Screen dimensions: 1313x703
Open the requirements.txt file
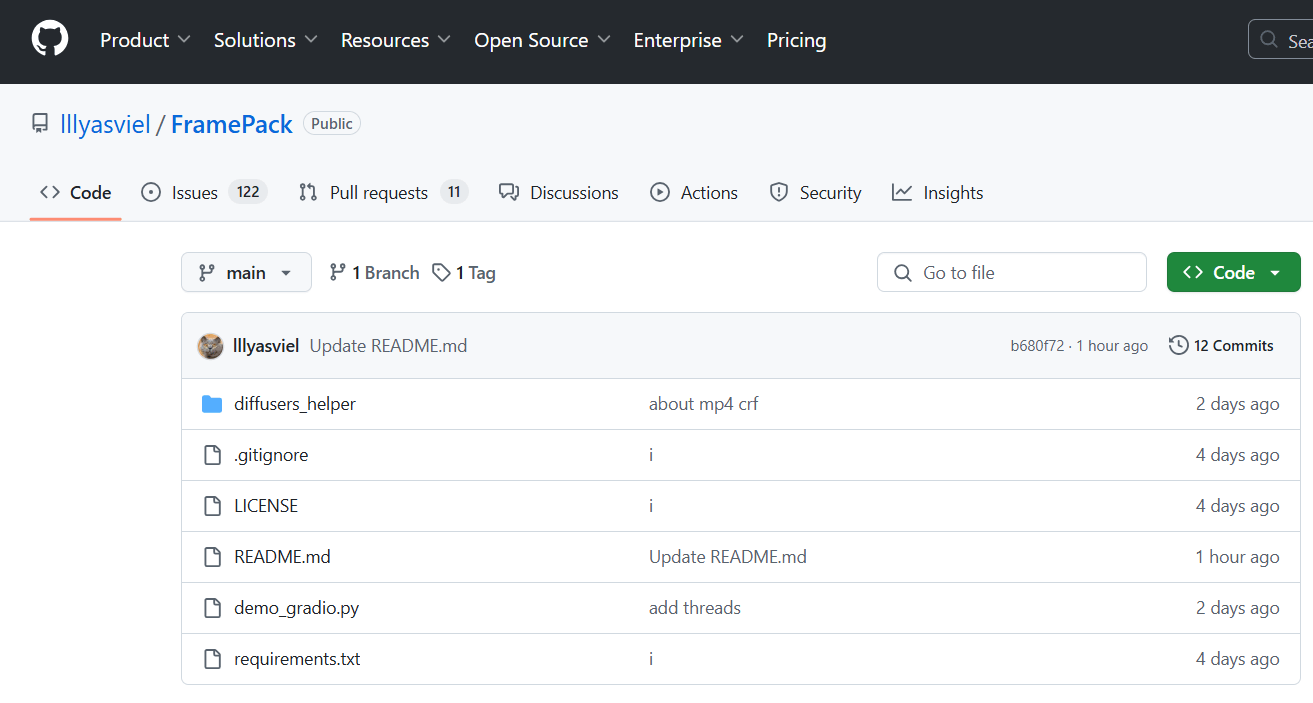click(297, 659)
